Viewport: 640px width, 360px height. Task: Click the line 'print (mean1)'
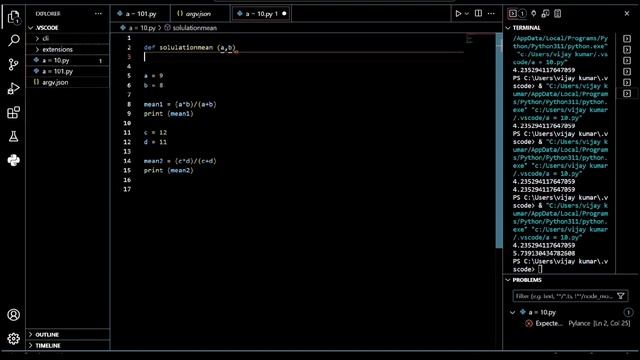point(169,113)
